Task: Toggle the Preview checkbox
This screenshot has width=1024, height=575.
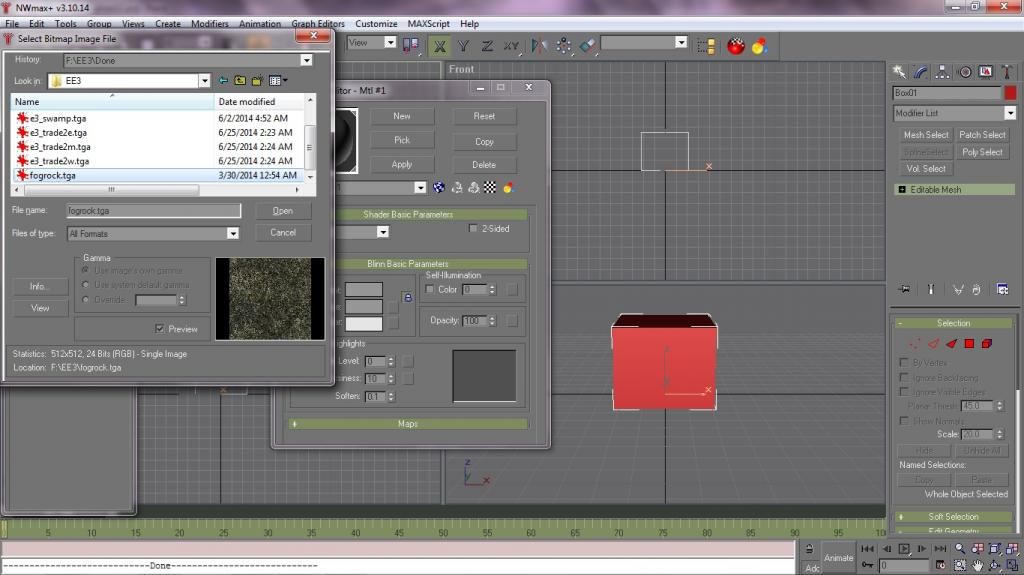Action: coord(159,329)
